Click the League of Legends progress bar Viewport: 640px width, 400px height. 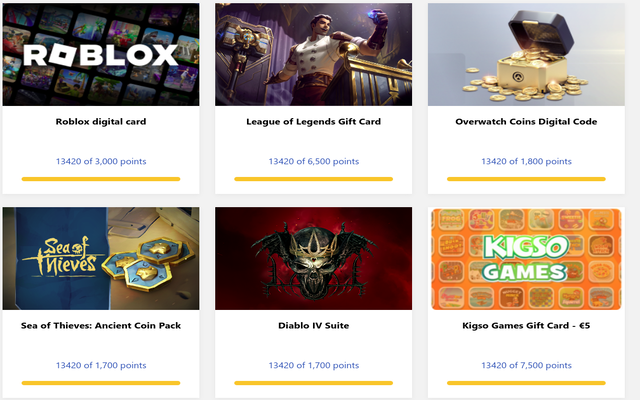[313, 179]
